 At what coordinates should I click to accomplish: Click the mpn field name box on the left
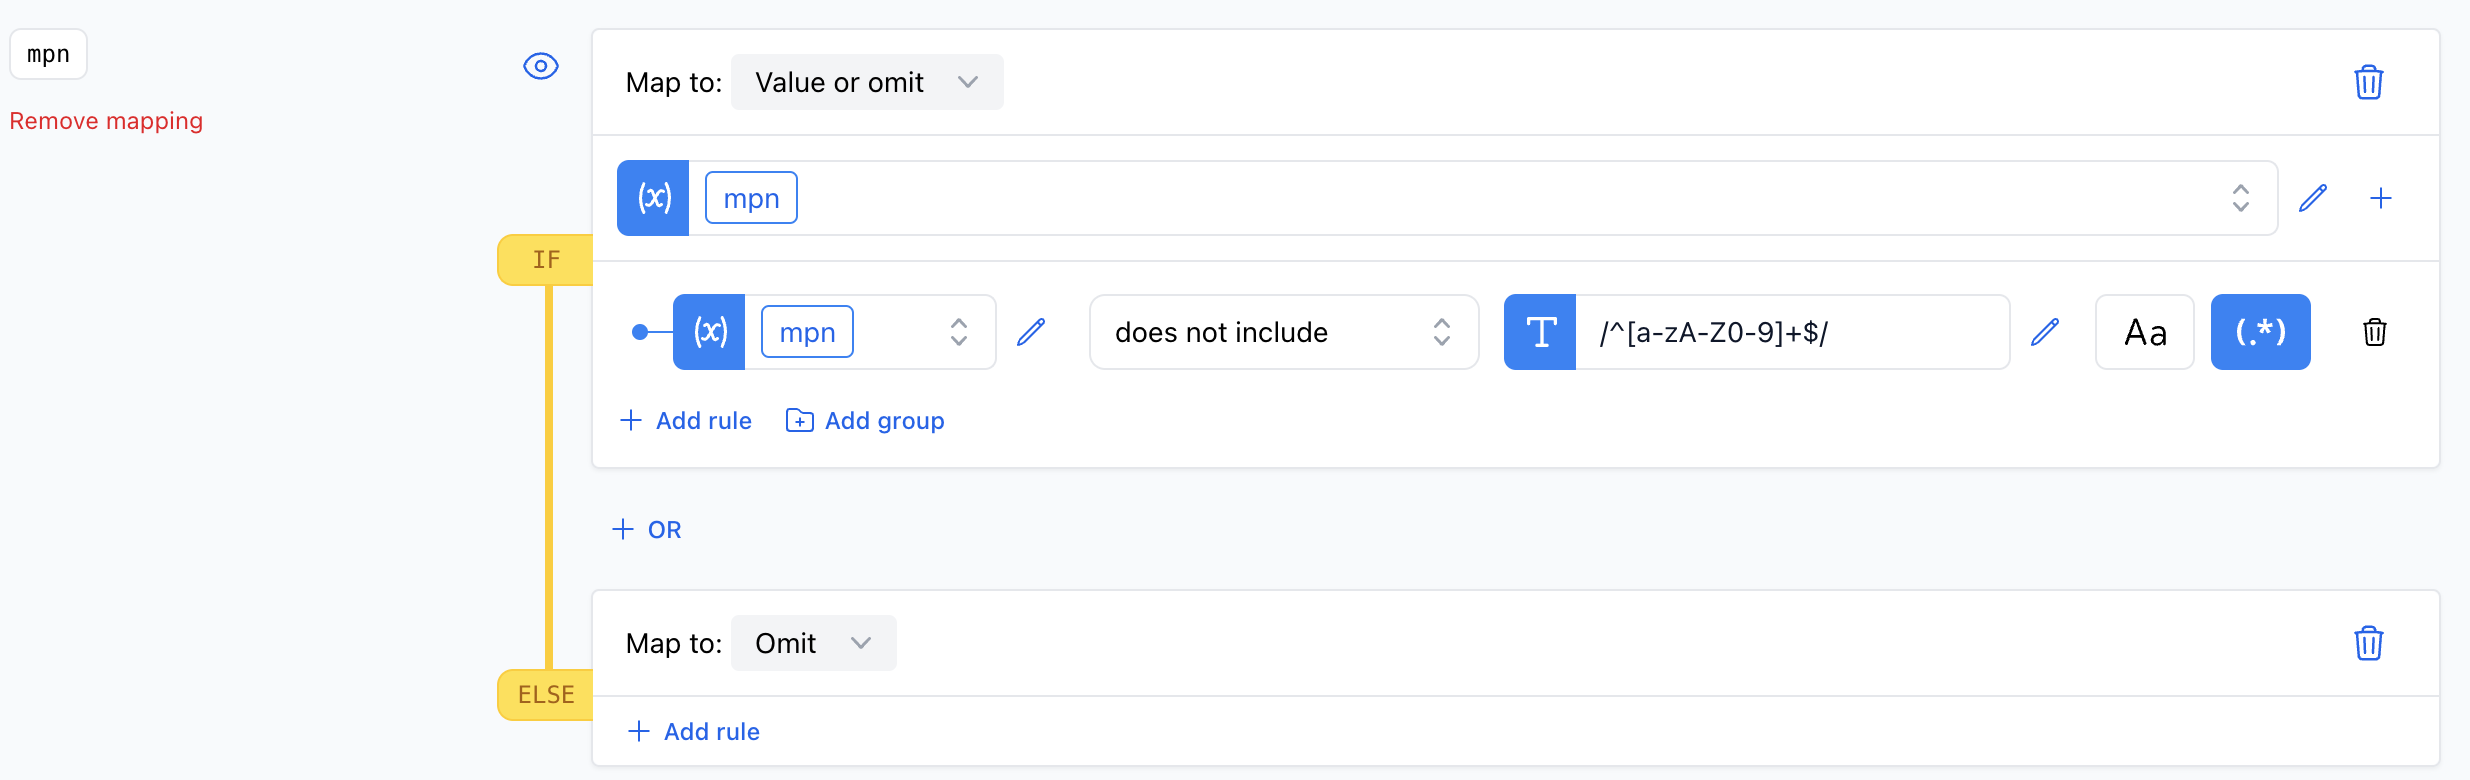click(x=48, y=54)
